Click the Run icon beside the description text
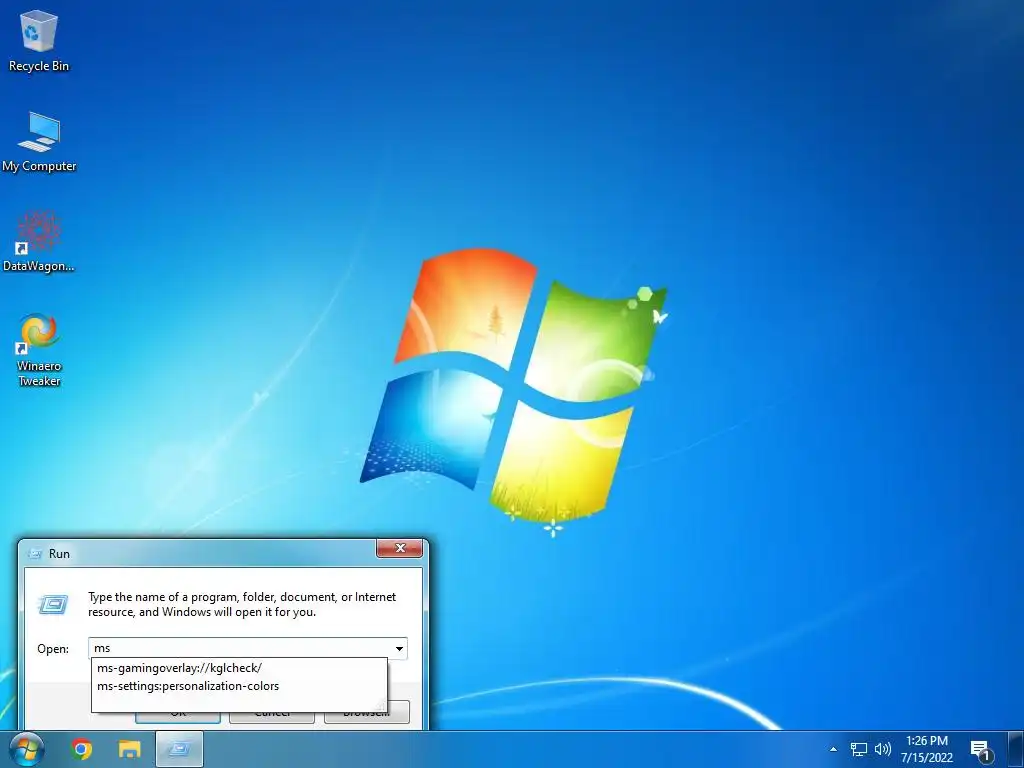Image resolution: width=1024 pixels, height=768 pixels. click(54, 604)
